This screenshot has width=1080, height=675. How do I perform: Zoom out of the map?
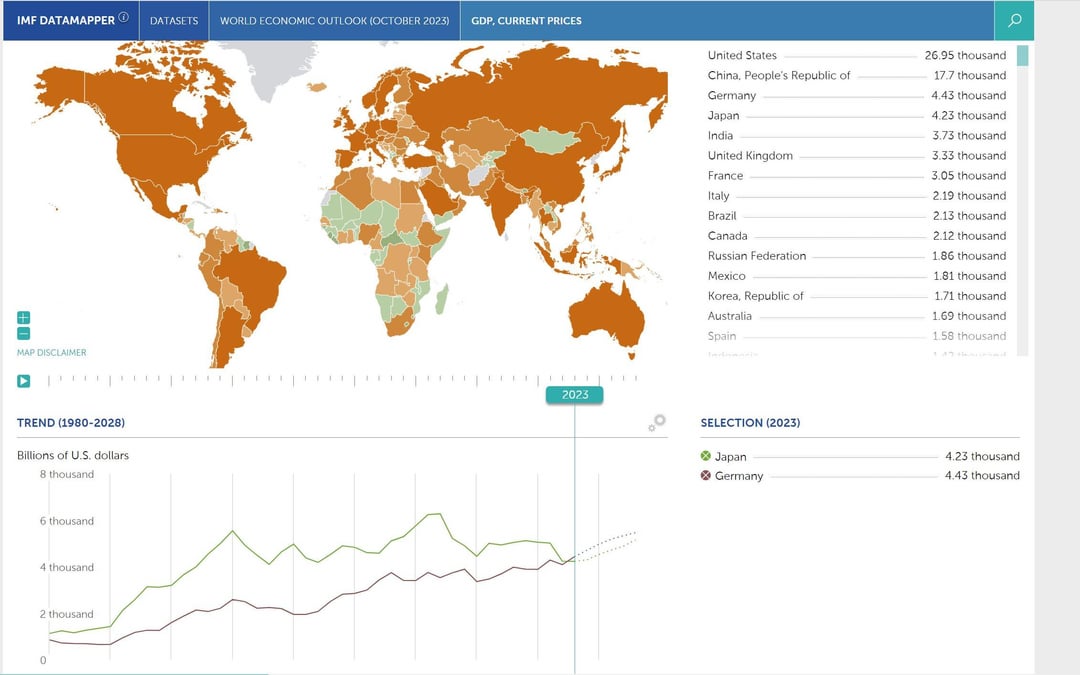24,333
